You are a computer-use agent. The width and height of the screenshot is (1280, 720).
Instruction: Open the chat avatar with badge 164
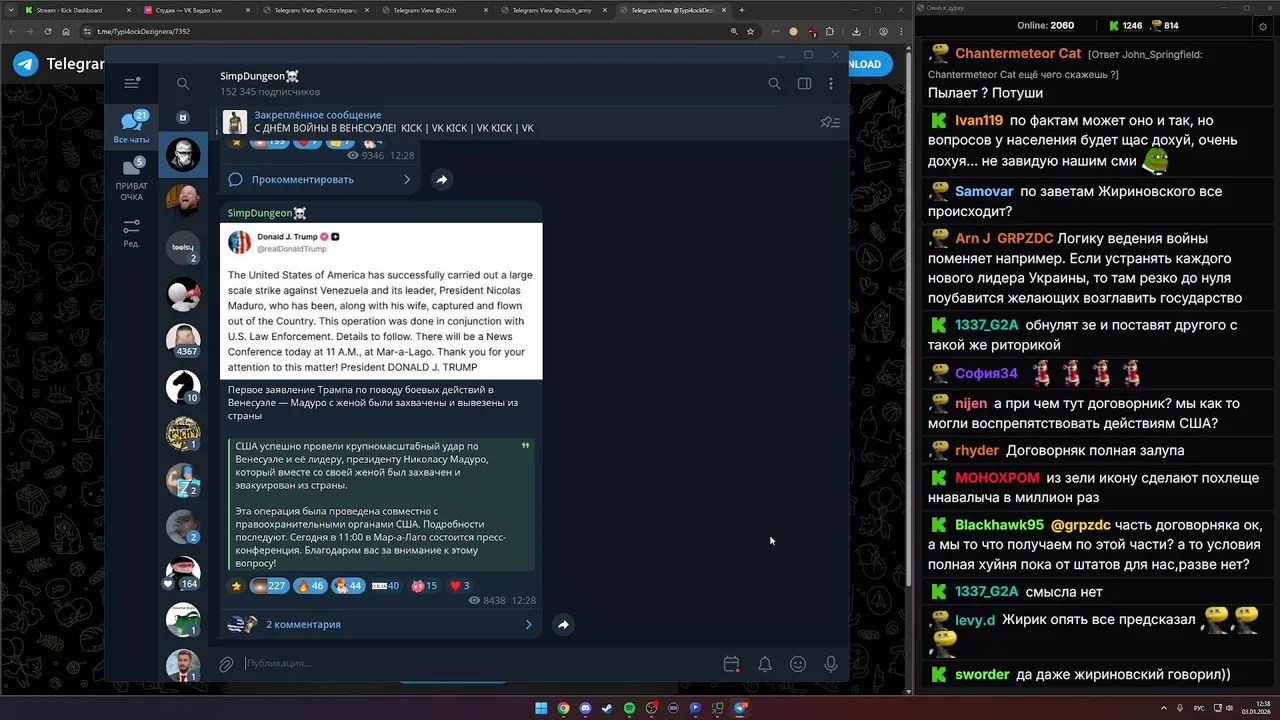pos(183,573)
